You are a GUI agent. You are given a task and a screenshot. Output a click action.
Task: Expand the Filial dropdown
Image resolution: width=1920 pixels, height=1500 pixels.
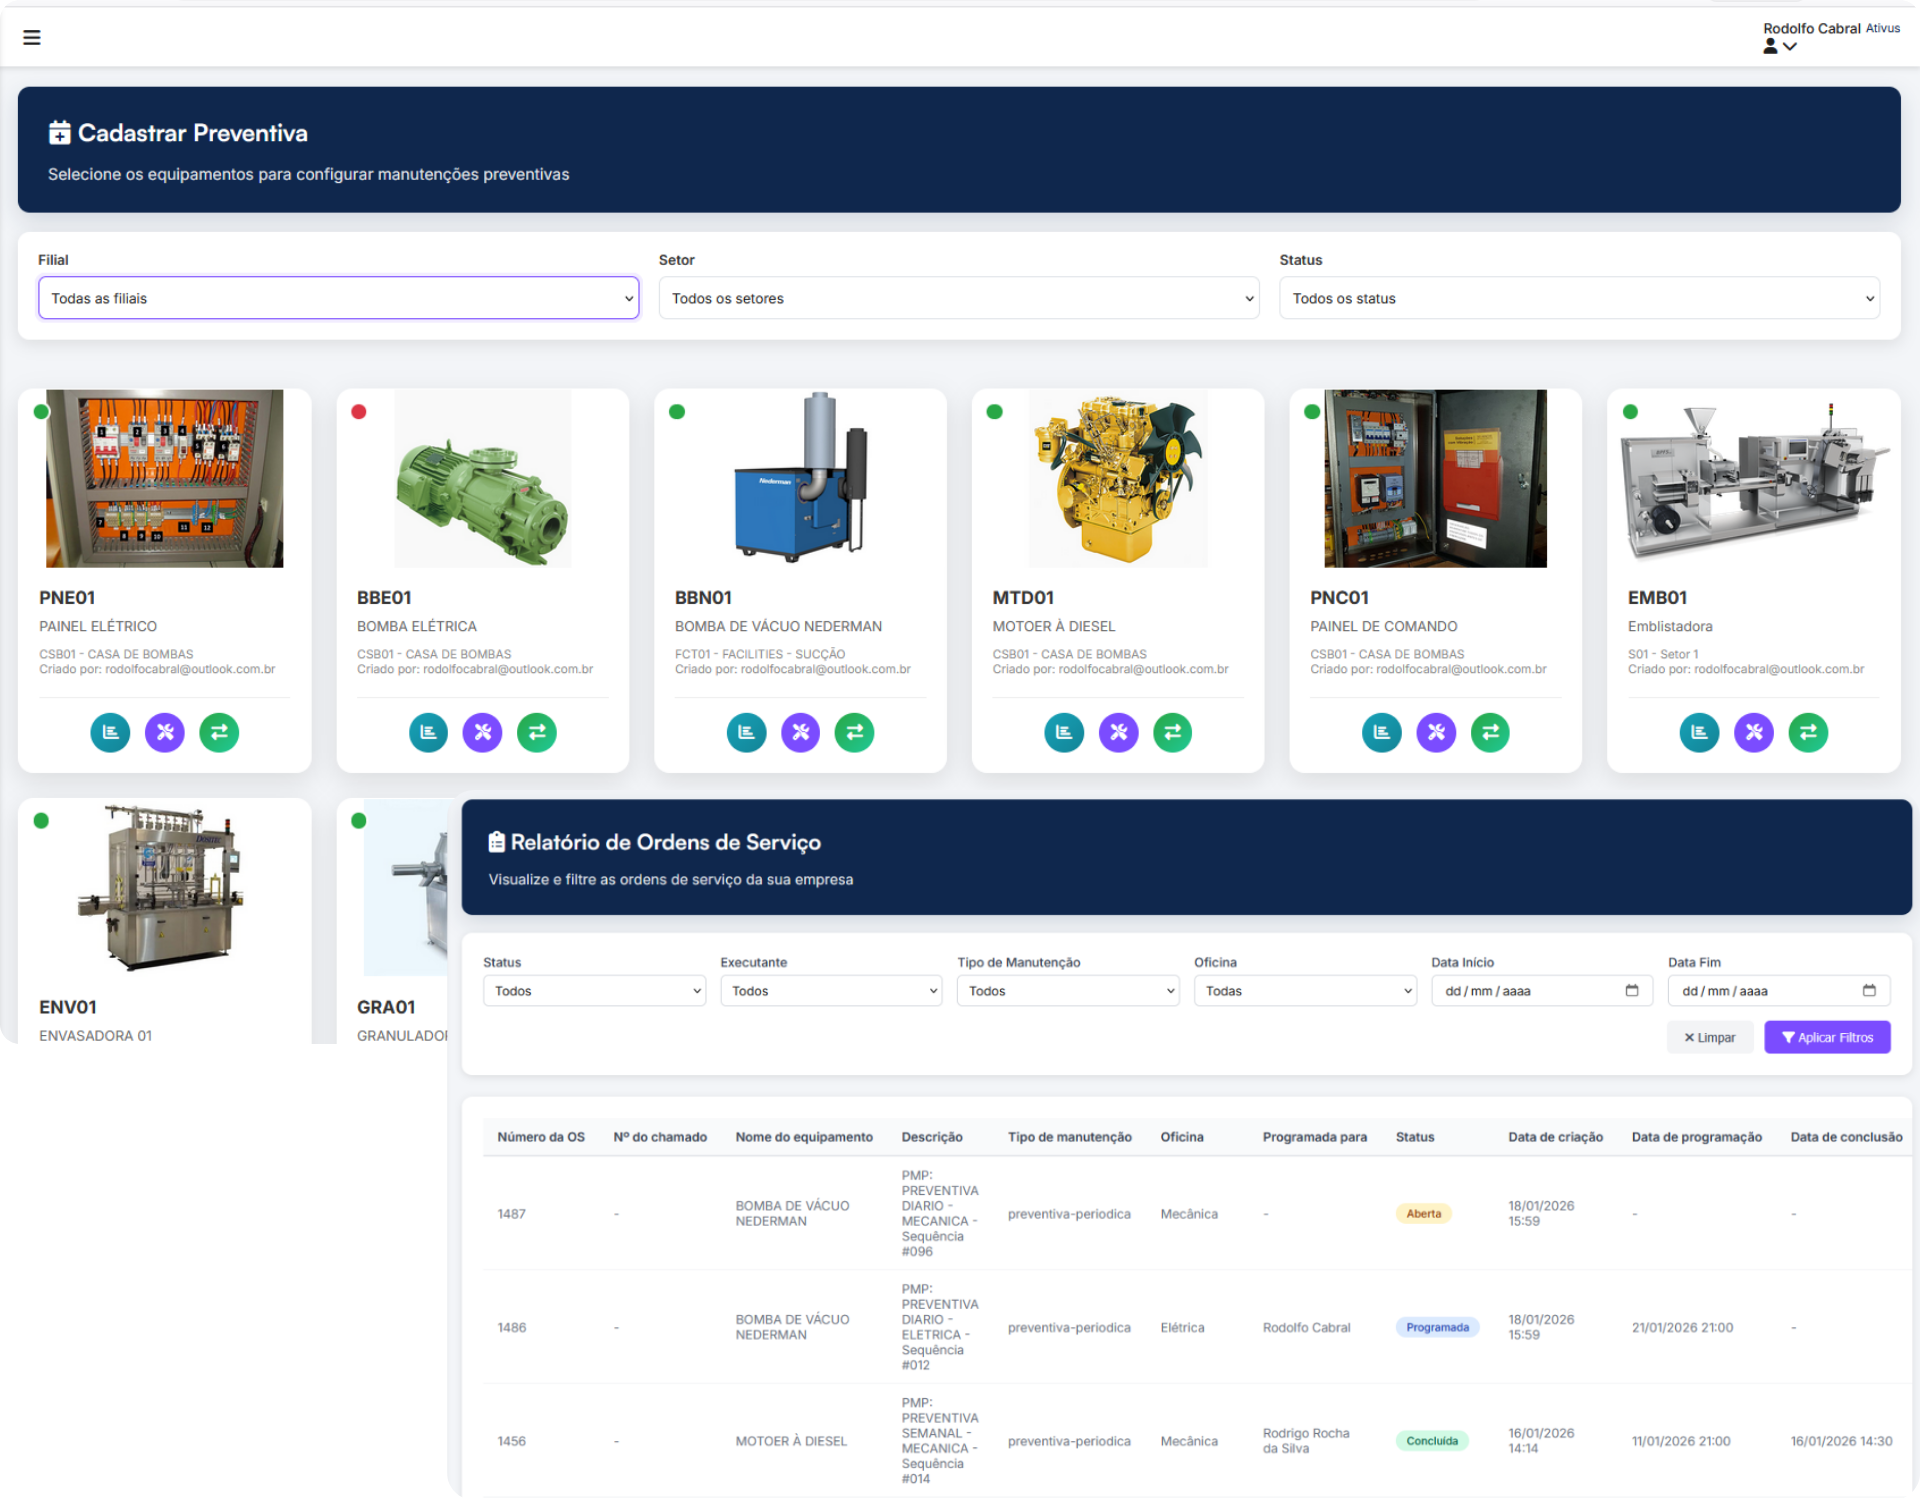click(338, 298)
